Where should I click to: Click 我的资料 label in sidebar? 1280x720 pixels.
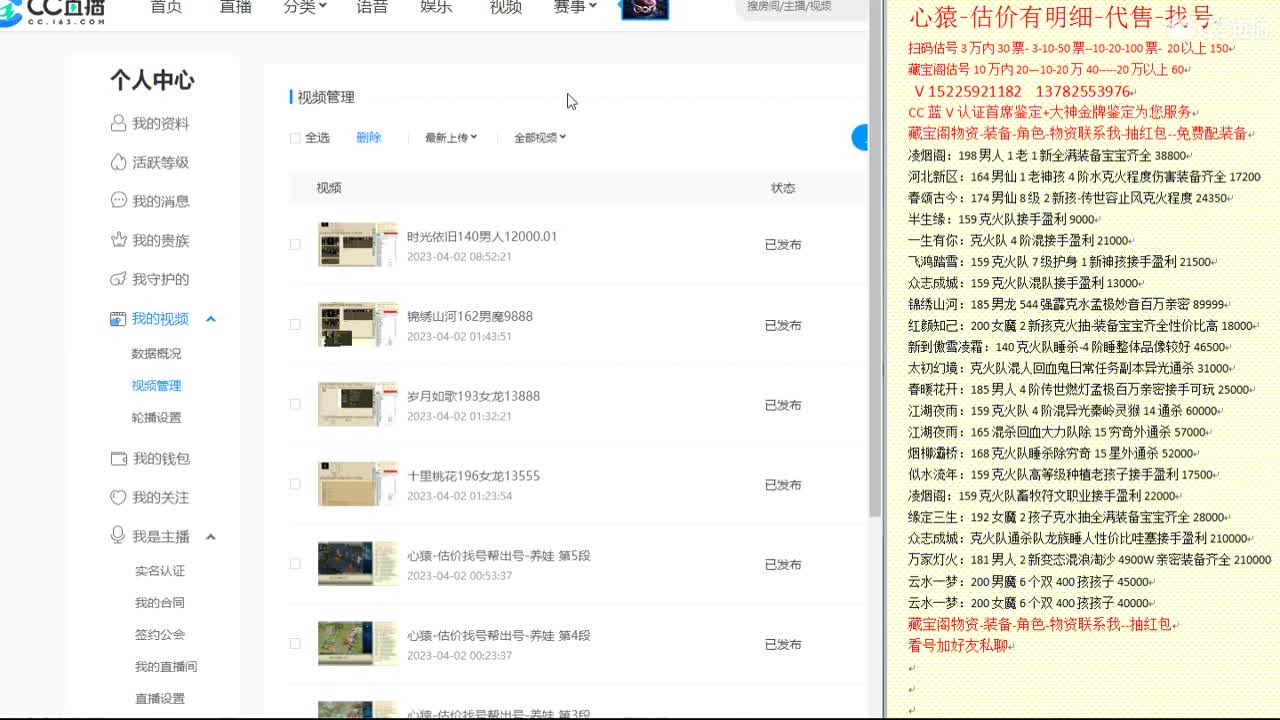(x=161, y=124)
